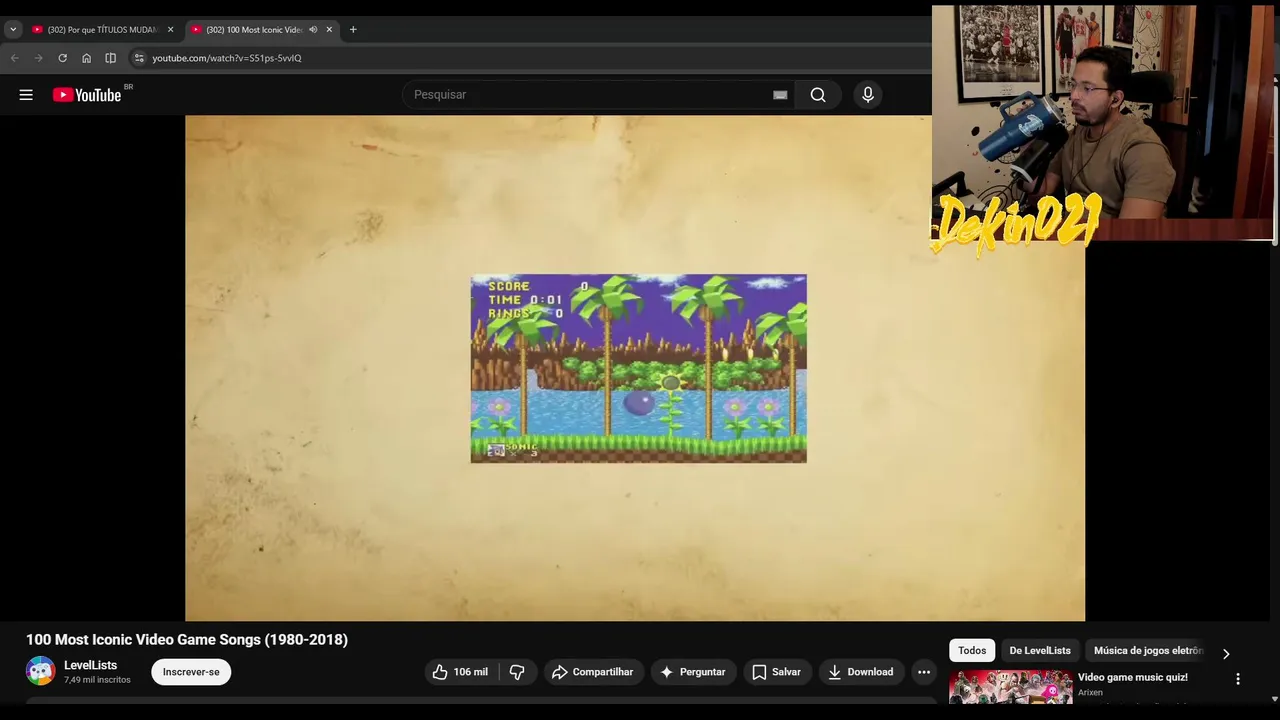This screenshot has width=1280, height=720.
Task: Mute the tab via speaker icon
Action: (x=313, y=30)
